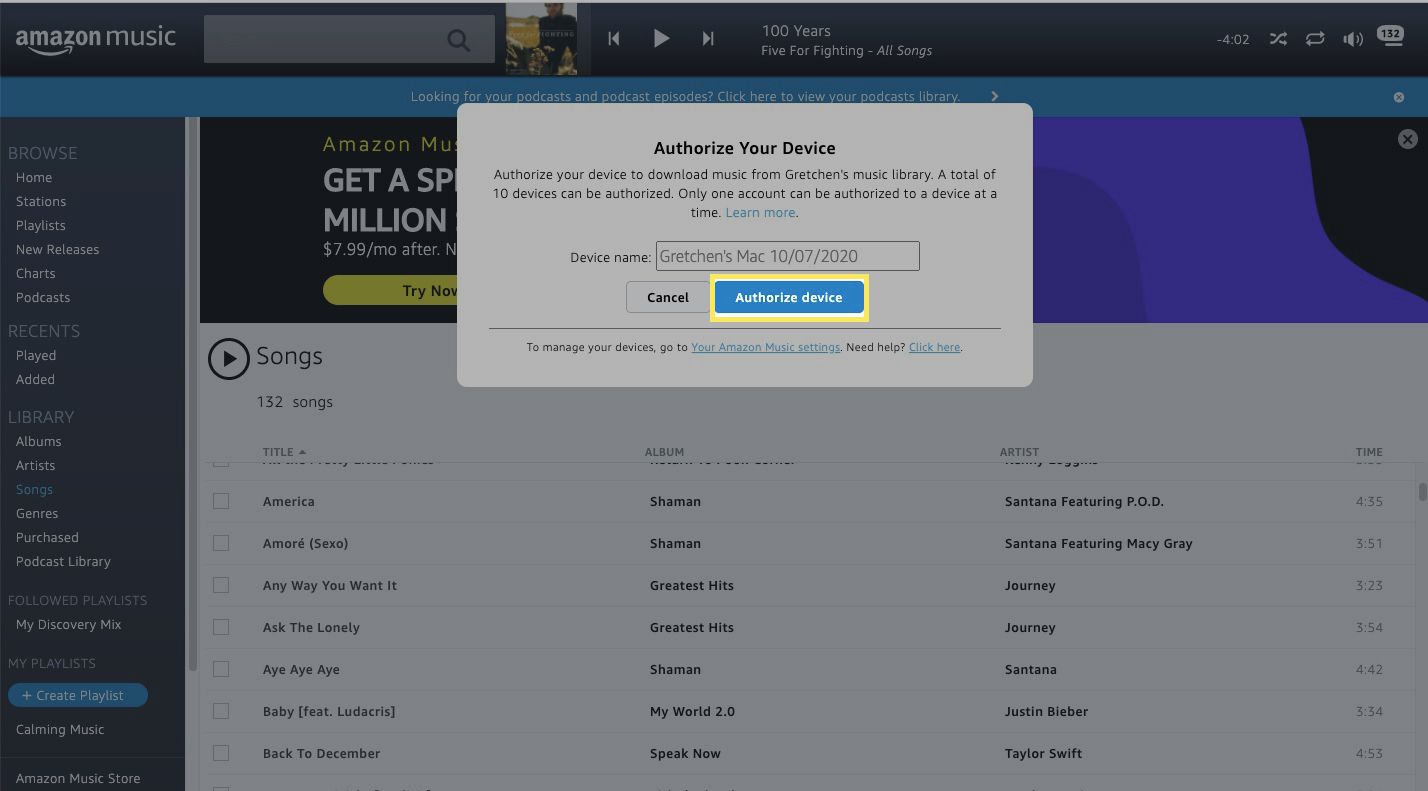Click the sidebar scrollbar

(x=192, y=394)
